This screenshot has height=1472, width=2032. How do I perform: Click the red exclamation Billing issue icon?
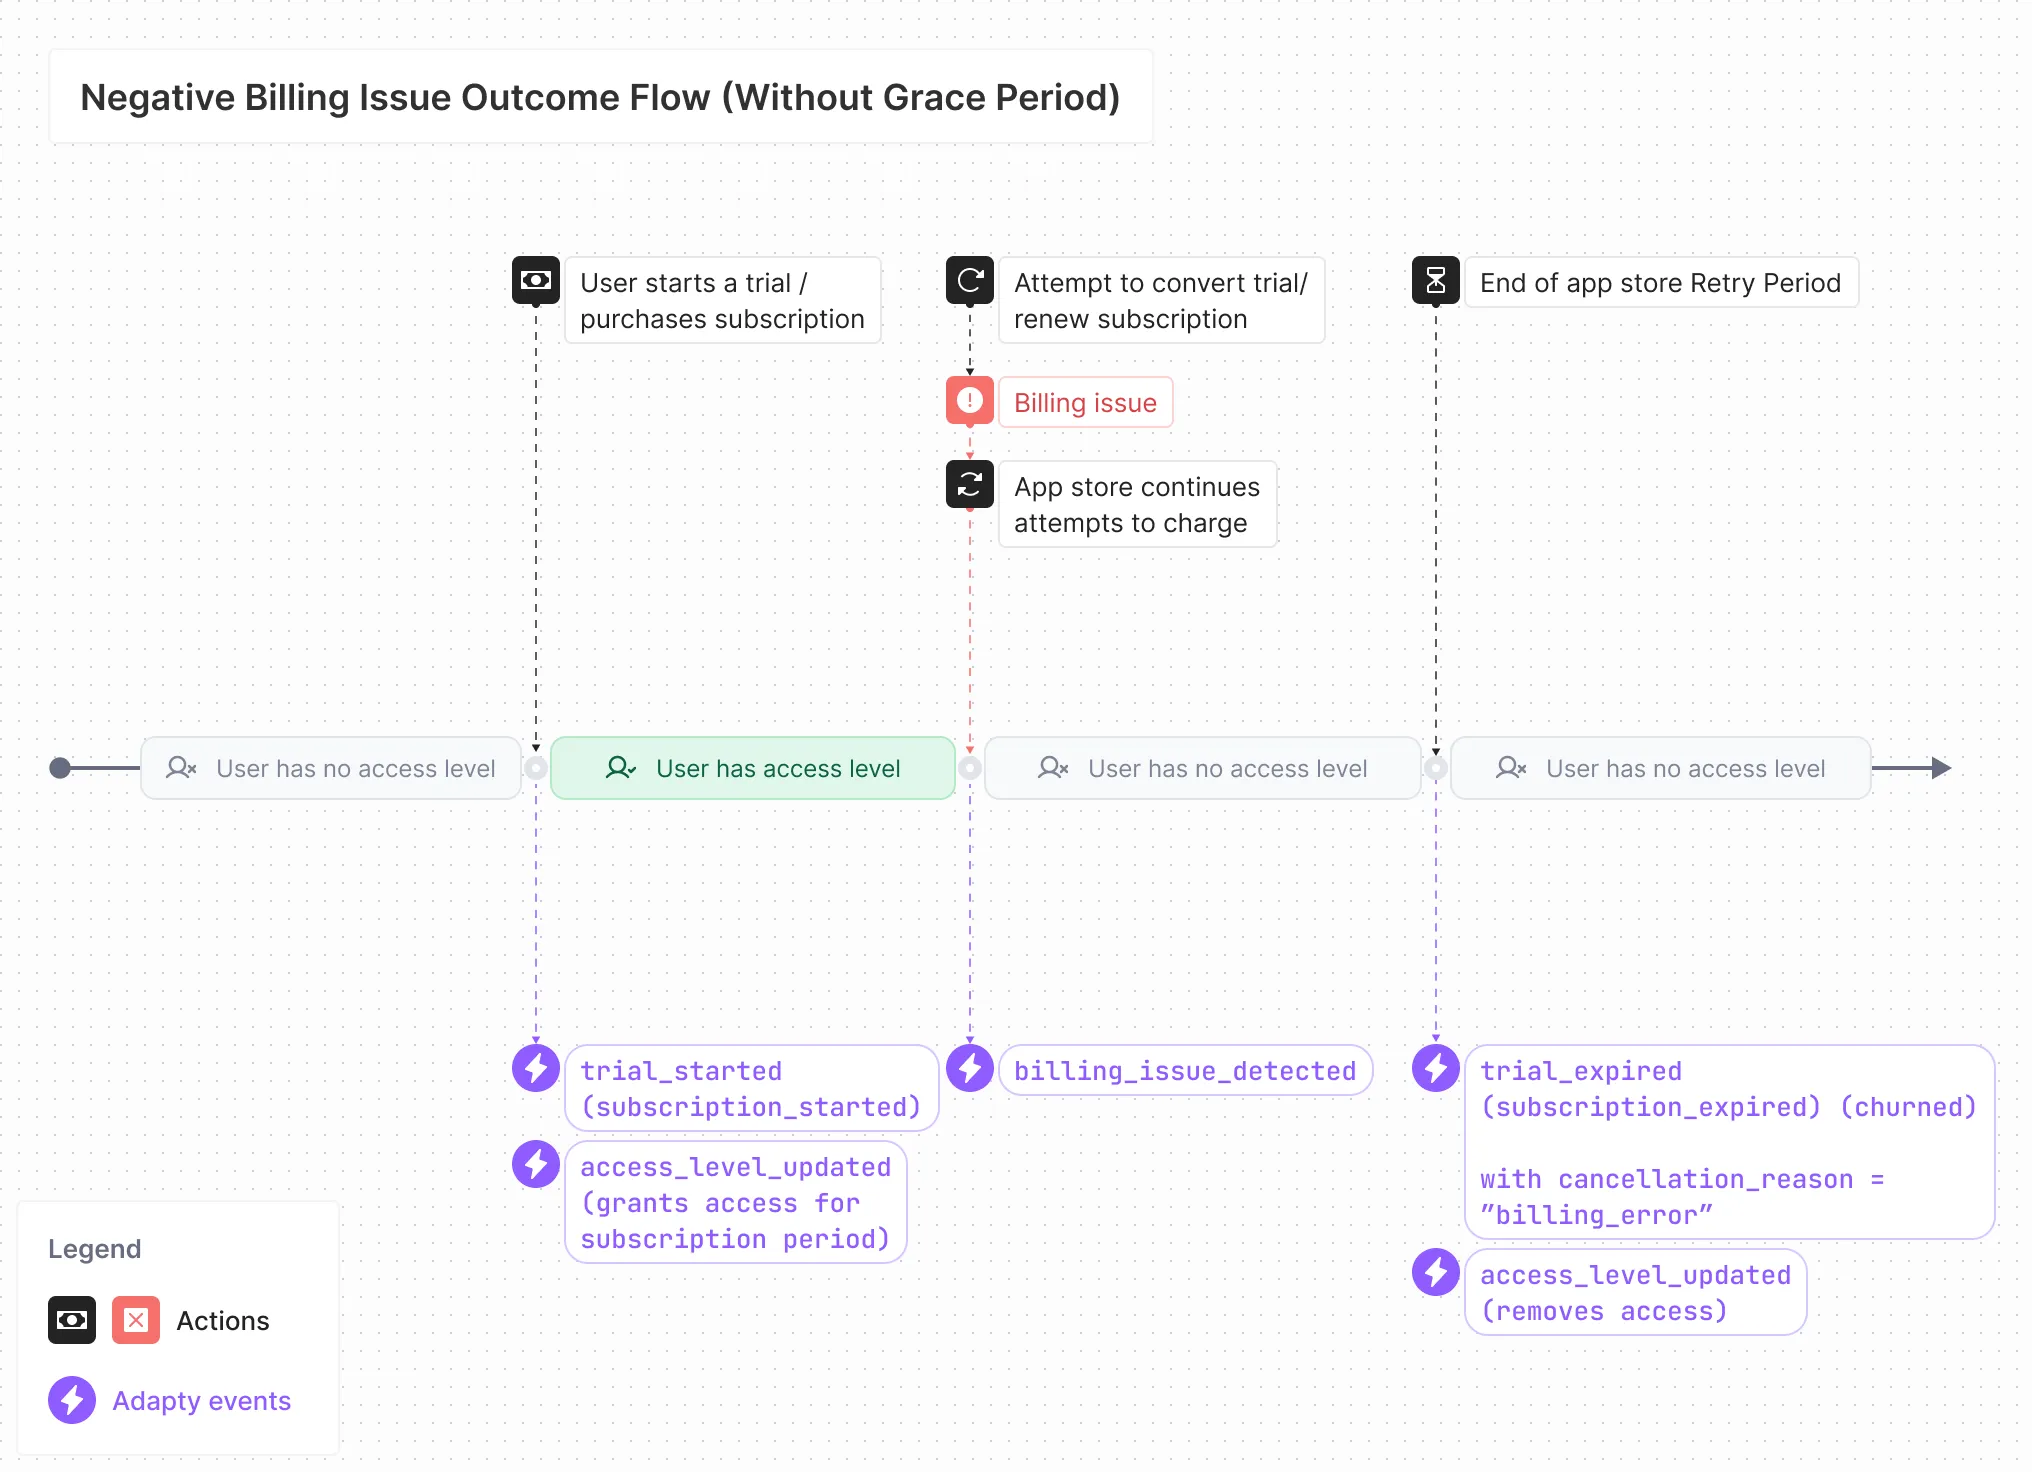[x=969, y=400]
